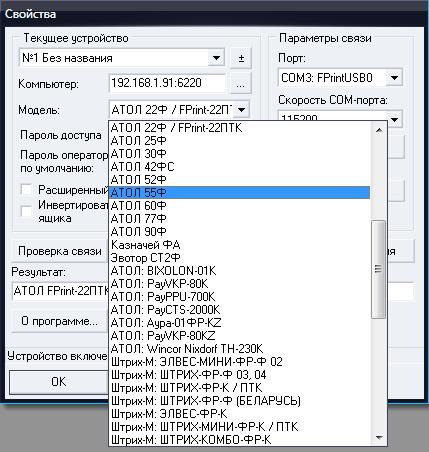The height and width of the screenshot is (452, 429).
Task: Click the Проверка связи button
Action: pos(60,251)
